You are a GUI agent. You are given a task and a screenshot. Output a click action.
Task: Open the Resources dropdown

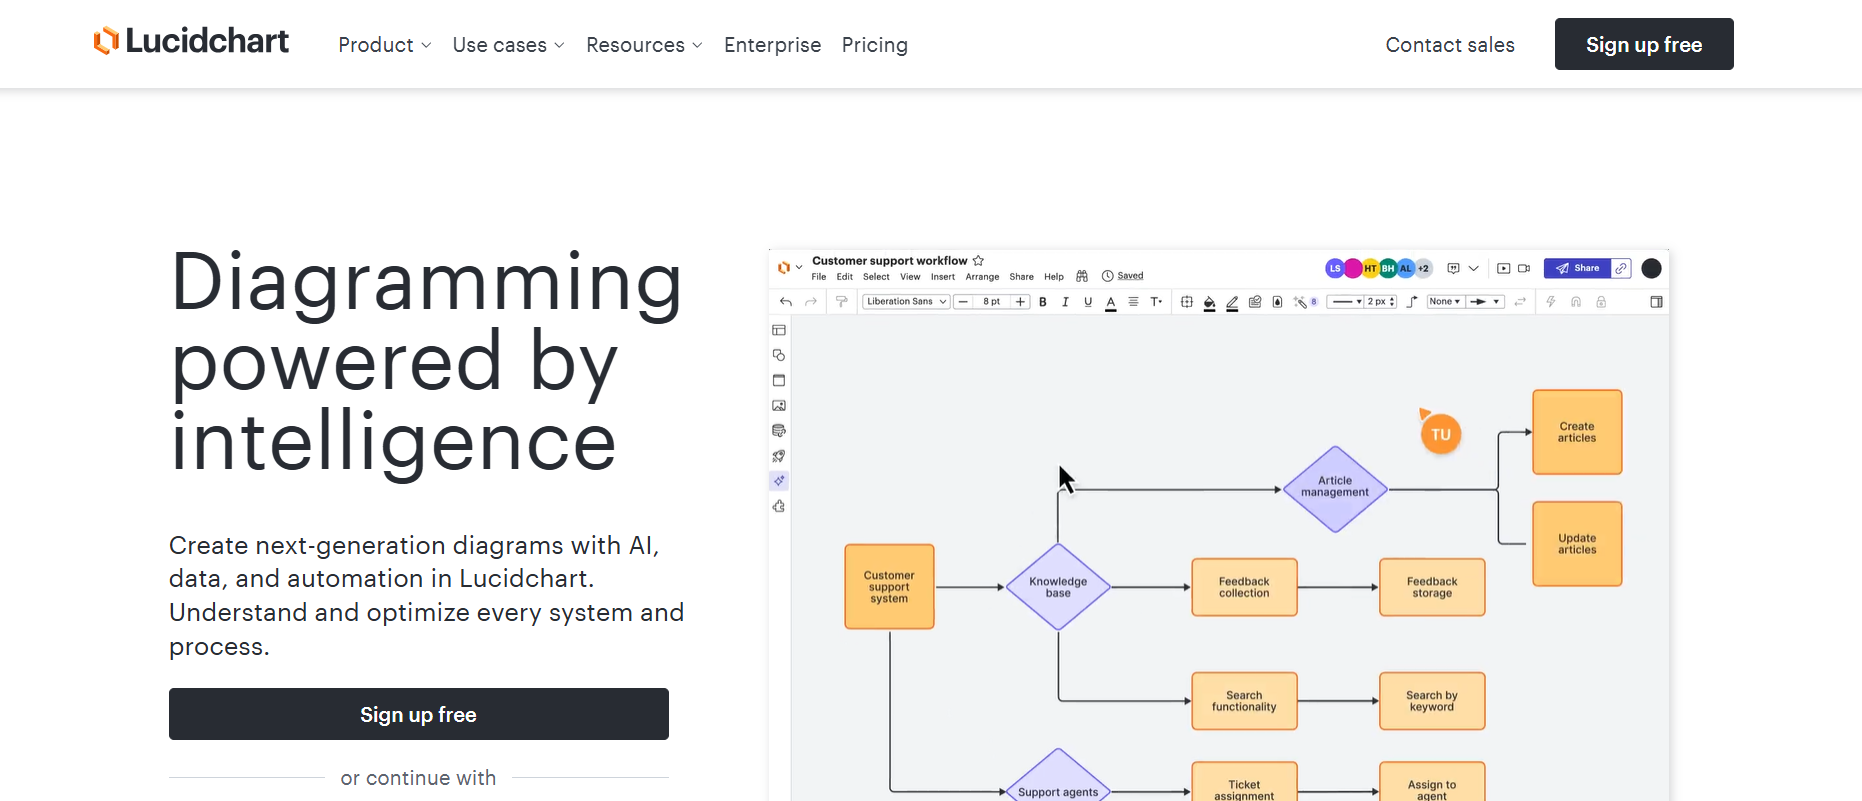tap(644, 45)
